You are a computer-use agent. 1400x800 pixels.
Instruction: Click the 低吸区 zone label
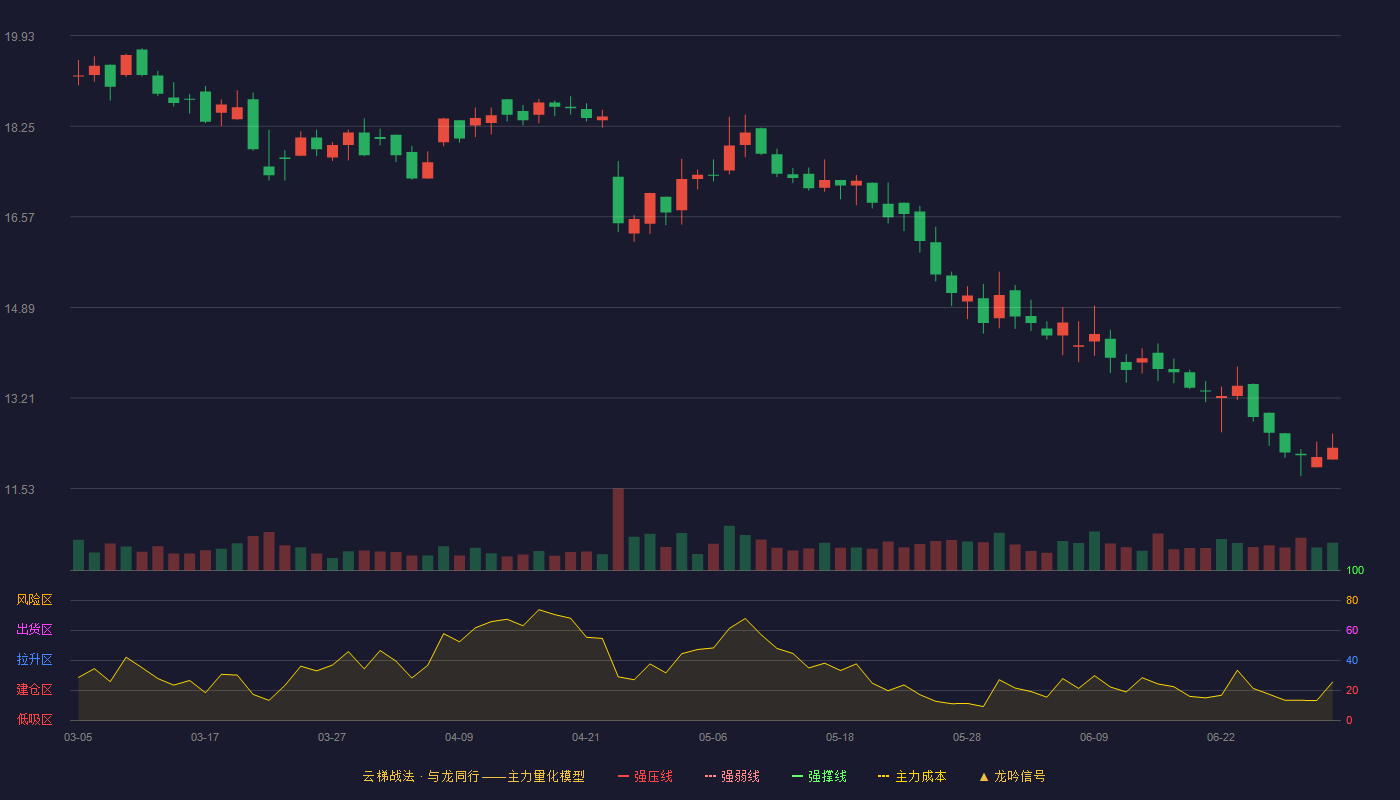tap(34, 719)
